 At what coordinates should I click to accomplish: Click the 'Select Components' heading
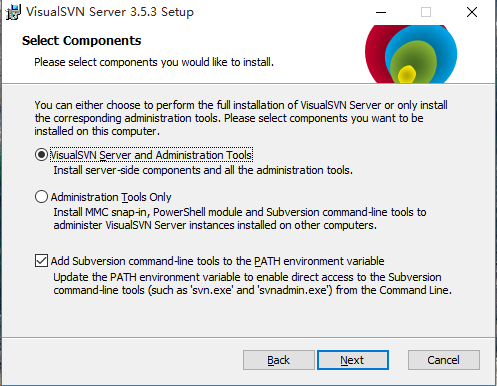(x=82, y=41)
